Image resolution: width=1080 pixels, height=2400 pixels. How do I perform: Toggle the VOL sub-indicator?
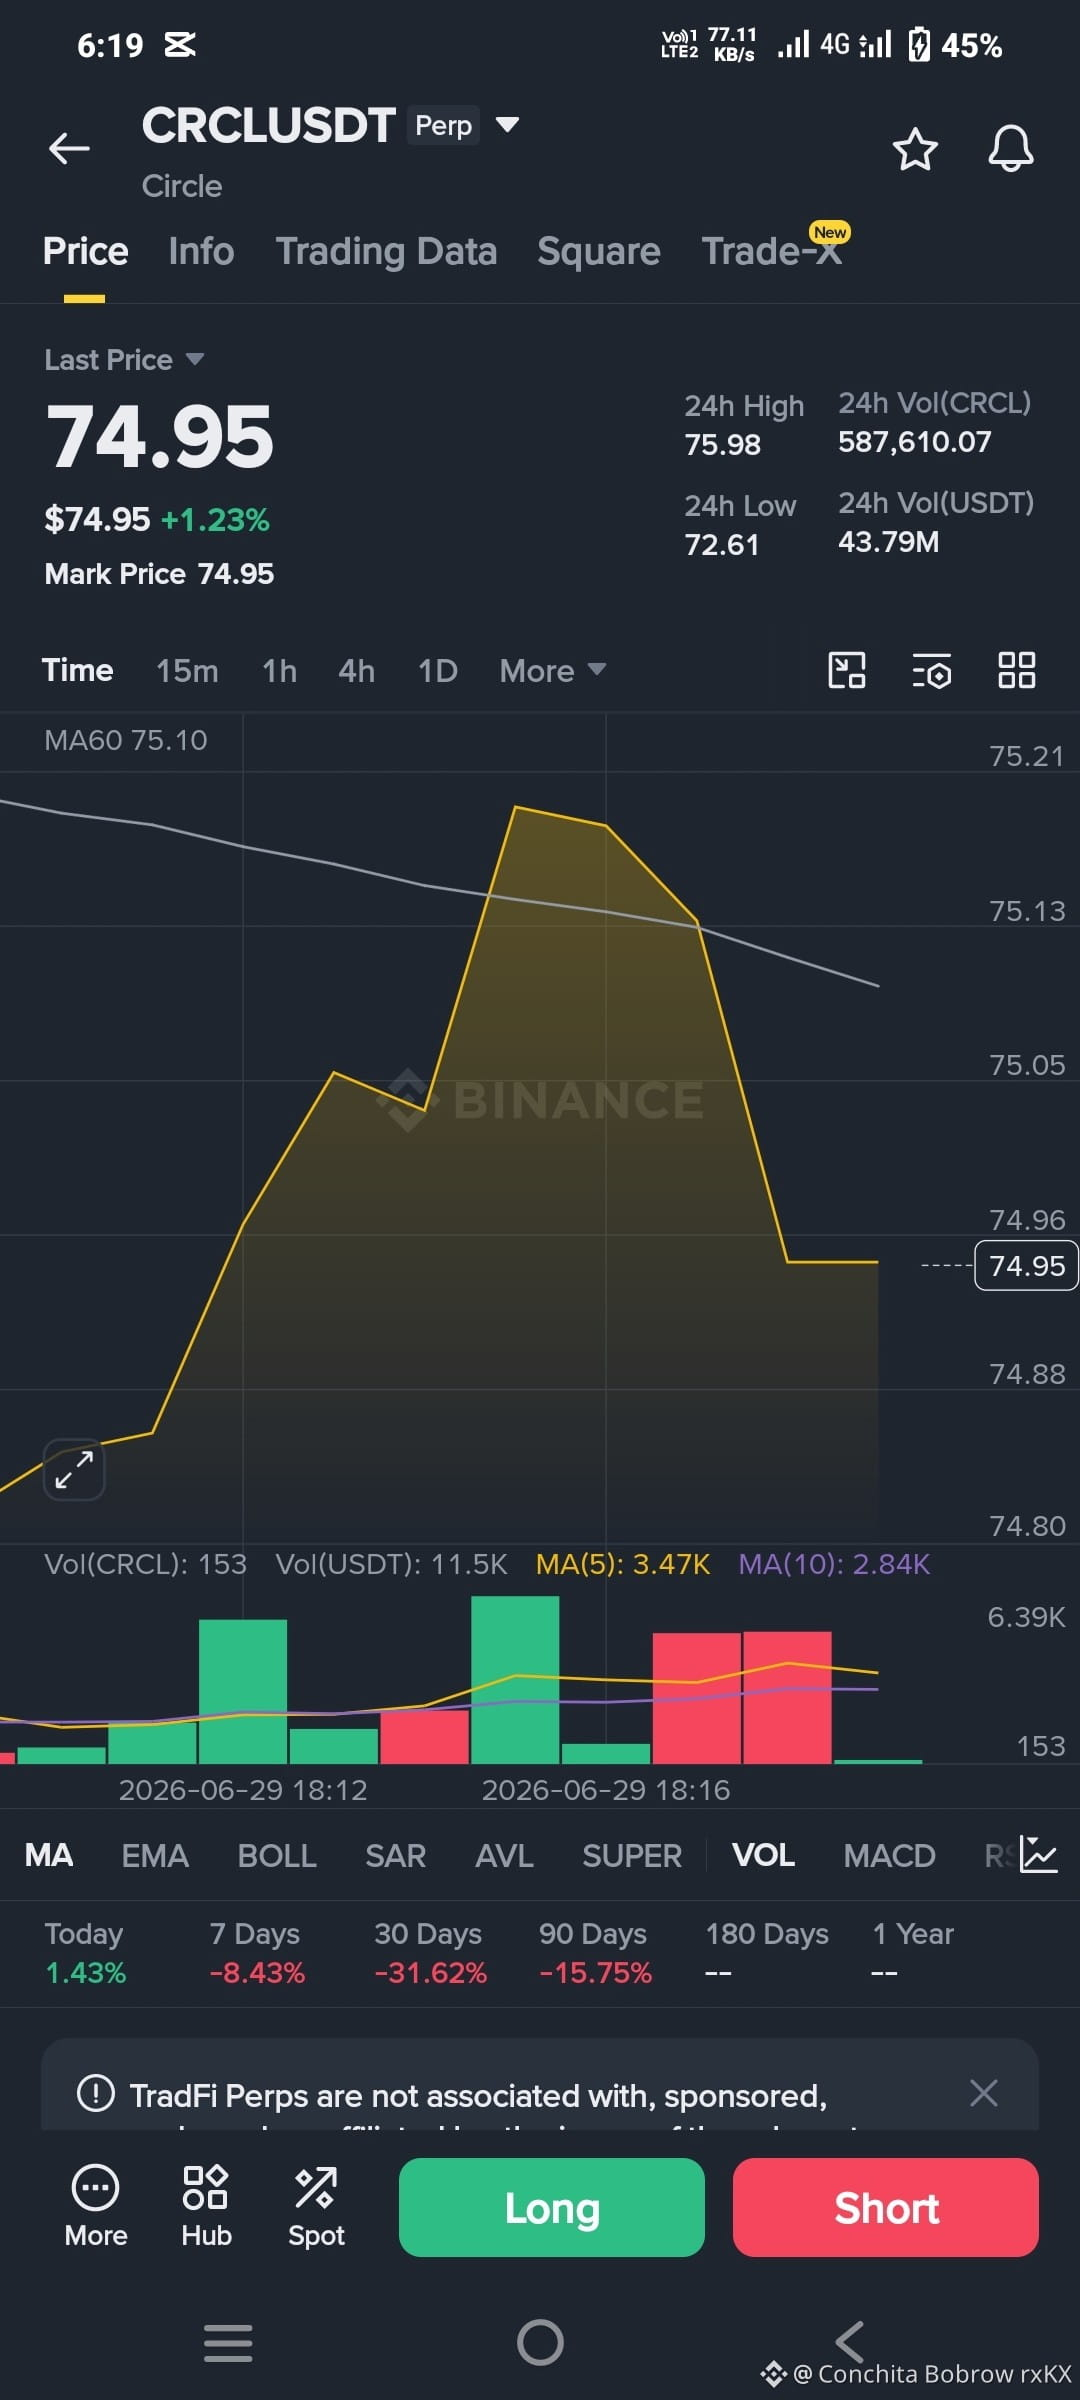[x=763, y=1856]
